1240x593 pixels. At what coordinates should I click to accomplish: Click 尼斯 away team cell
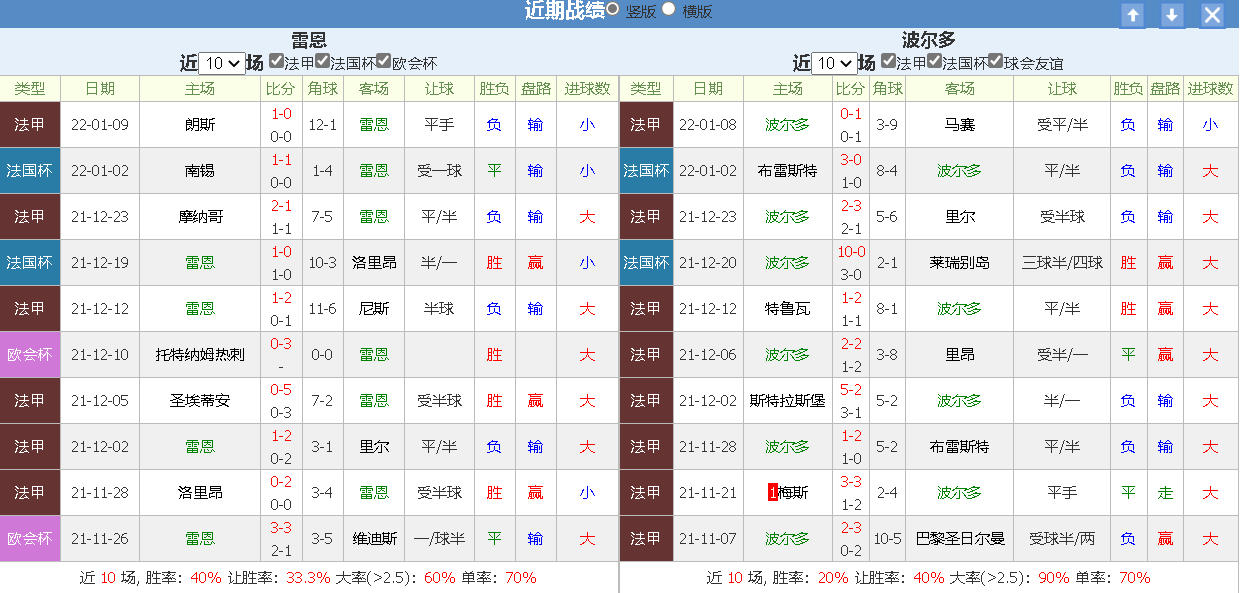coord(374,309)
